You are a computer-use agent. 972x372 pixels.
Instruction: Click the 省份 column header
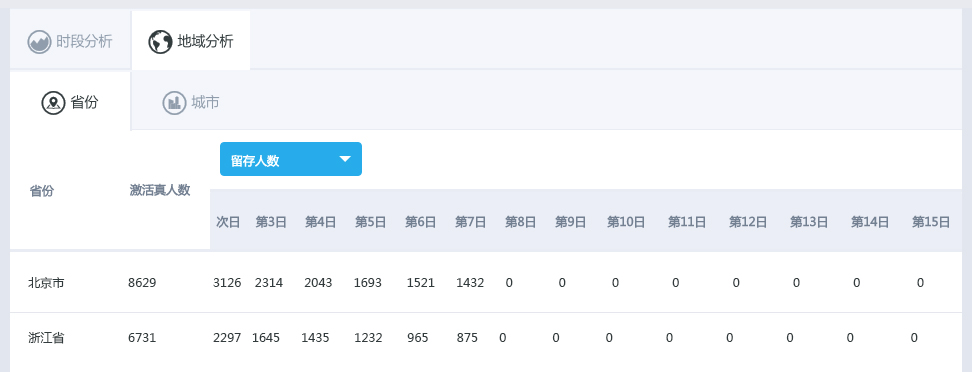pyautogui.click(x=42, y=191)
